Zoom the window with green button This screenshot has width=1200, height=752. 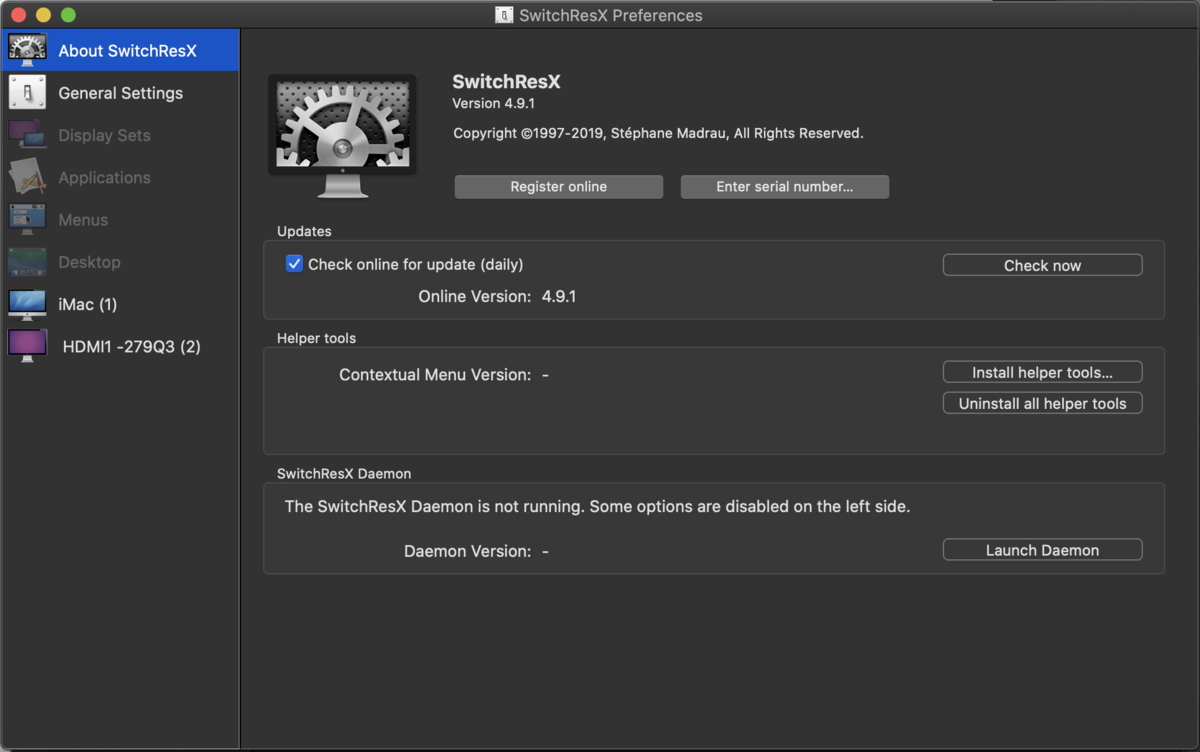68,15
